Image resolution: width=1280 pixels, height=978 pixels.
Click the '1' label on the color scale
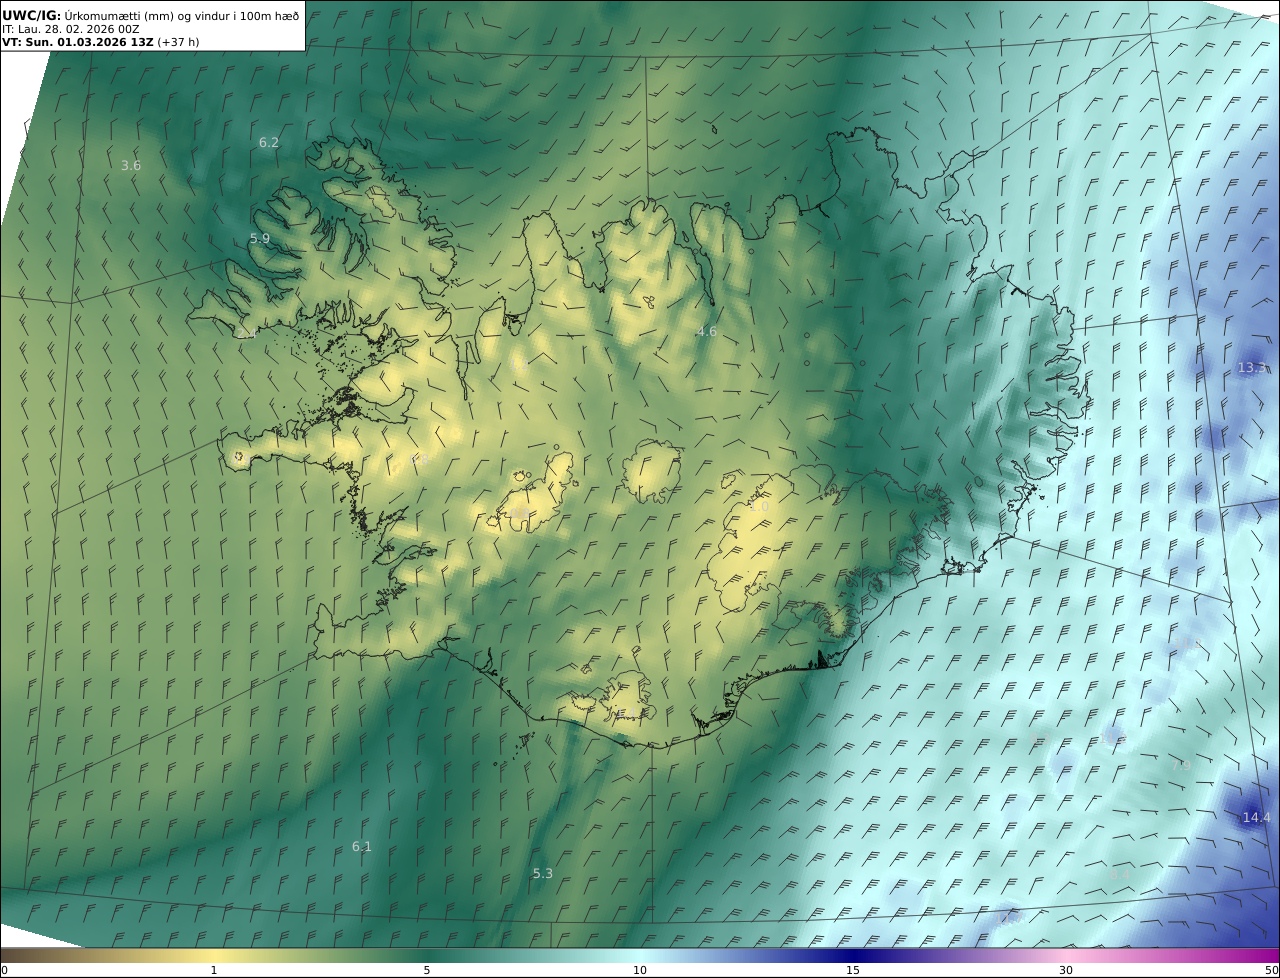[214, 970]
